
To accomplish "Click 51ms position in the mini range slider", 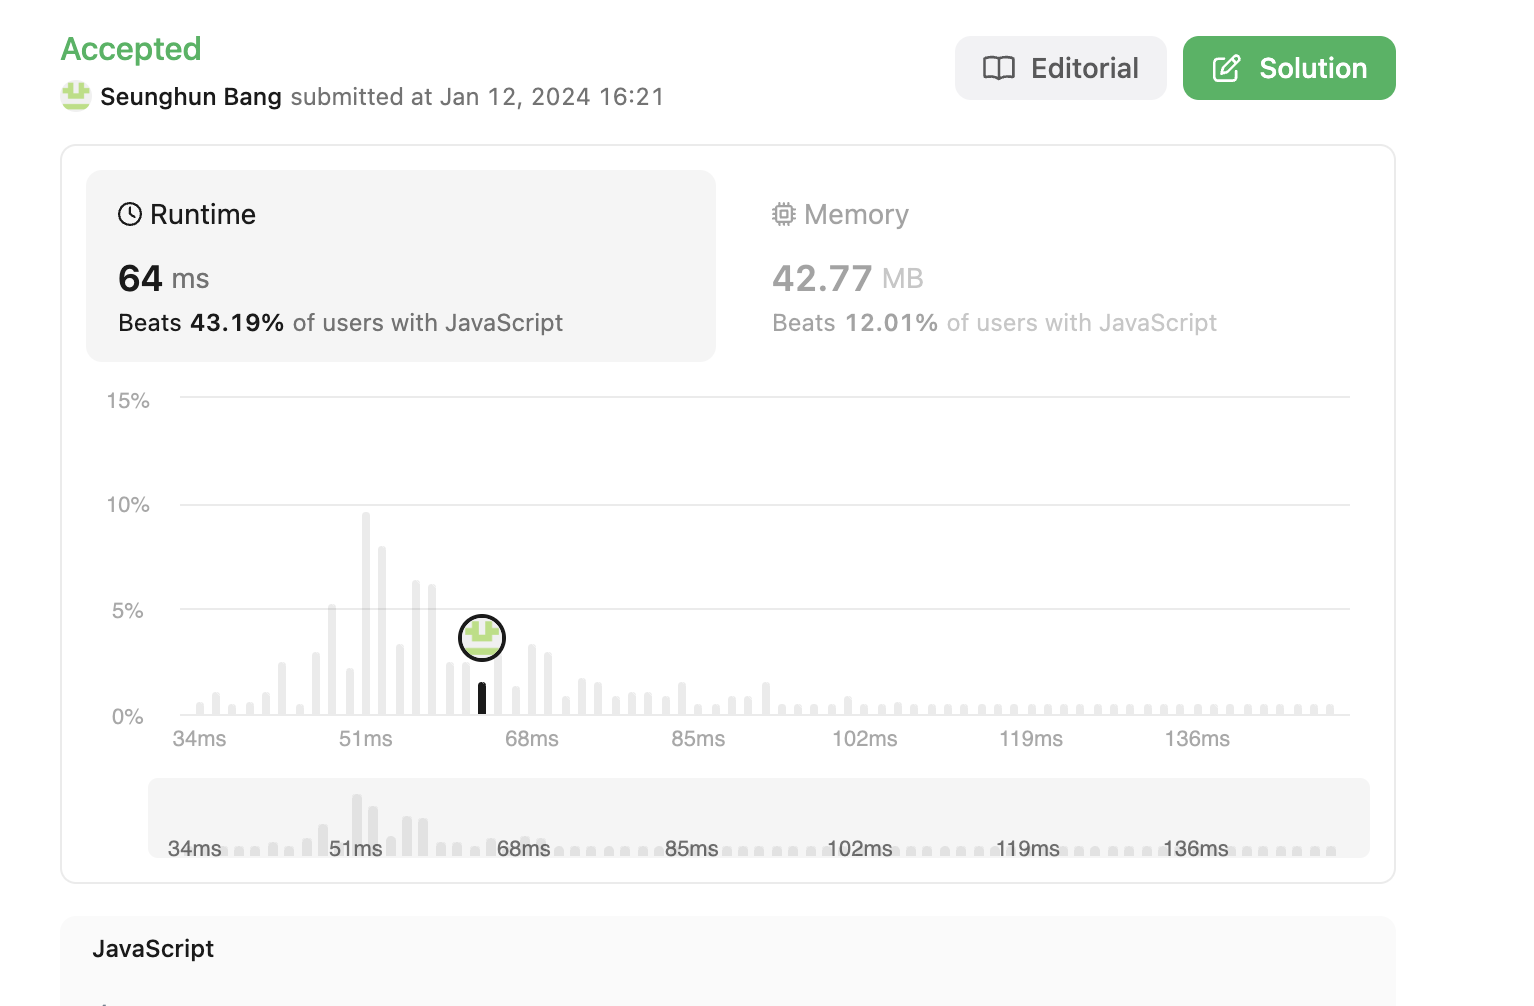I will point(356,848).
